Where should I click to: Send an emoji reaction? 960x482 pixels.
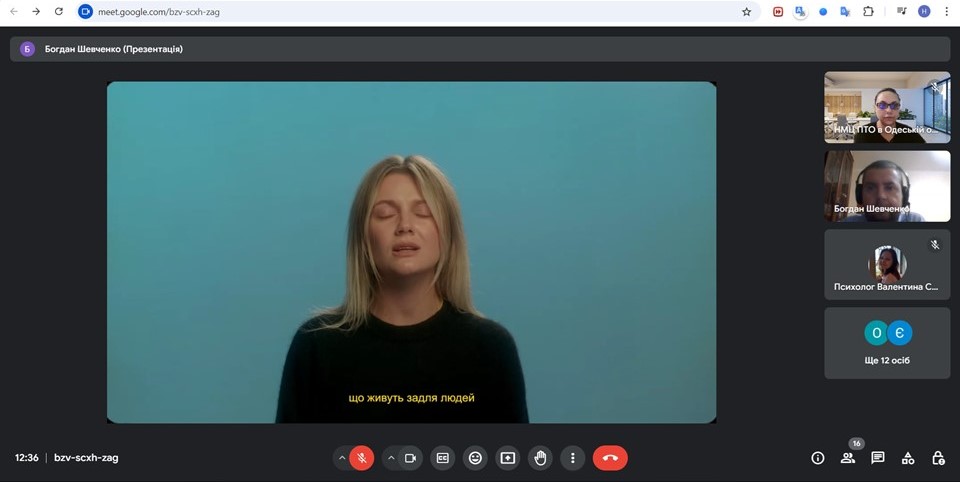point(475,458)
